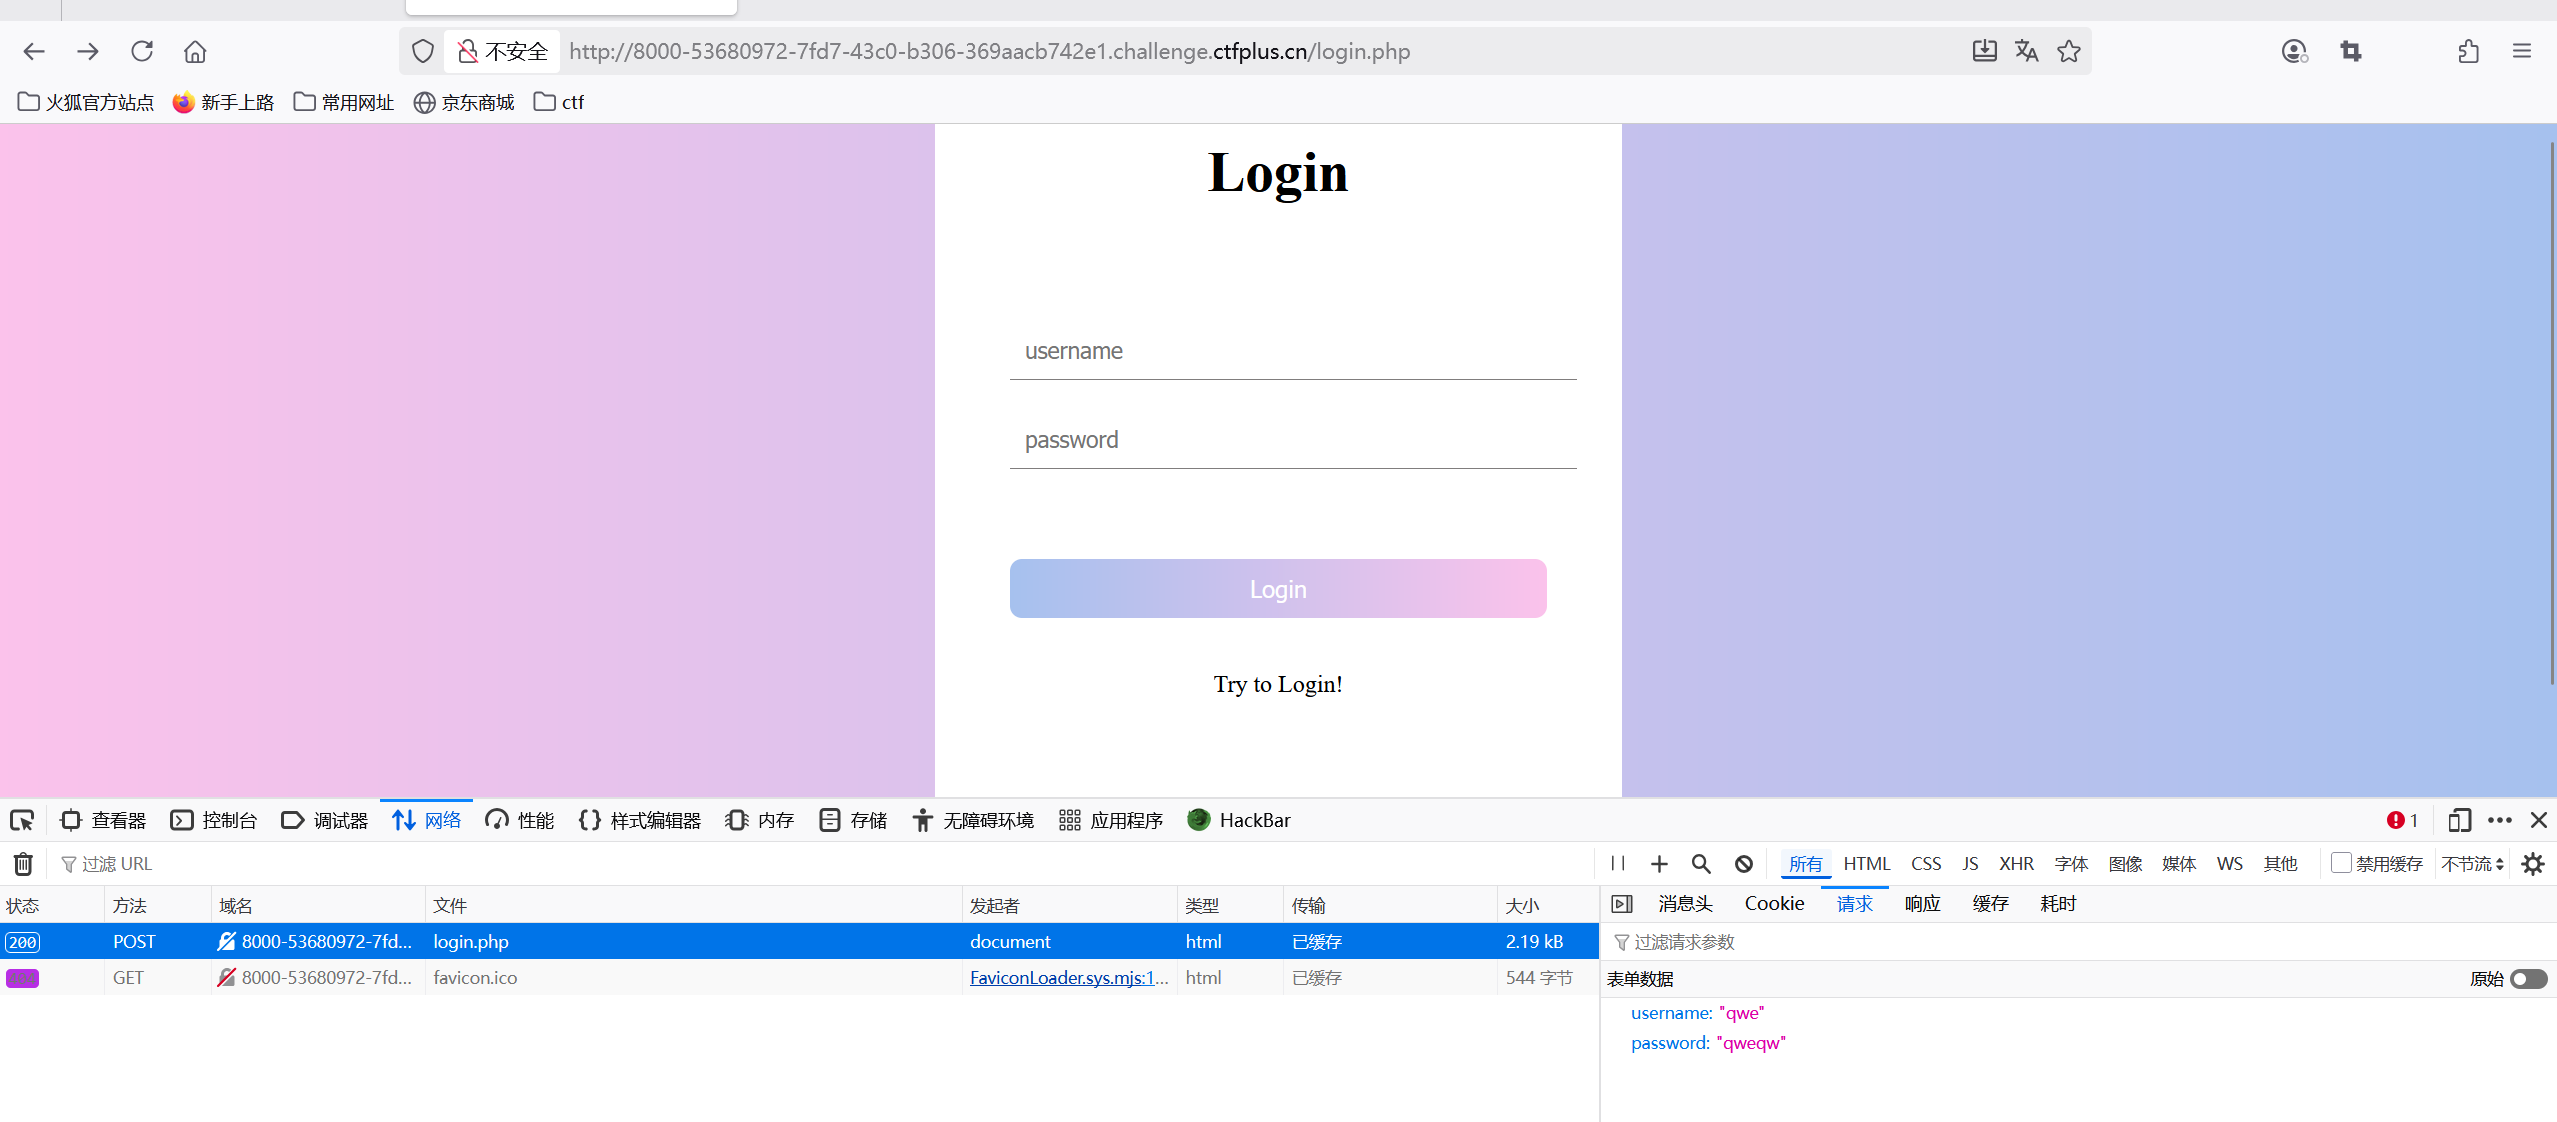Image resolution: width=2557 pixels, height=1122 pixels.
Task: Collapse the request details sidebar toggle
Action: pyautogui.click(x=1622, y=904)
